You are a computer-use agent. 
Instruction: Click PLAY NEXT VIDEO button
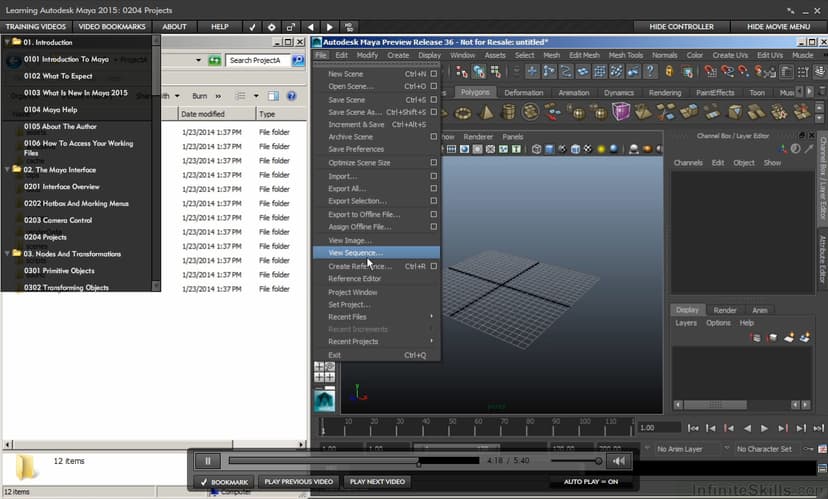pyautogui.click(x=378, y=482)
